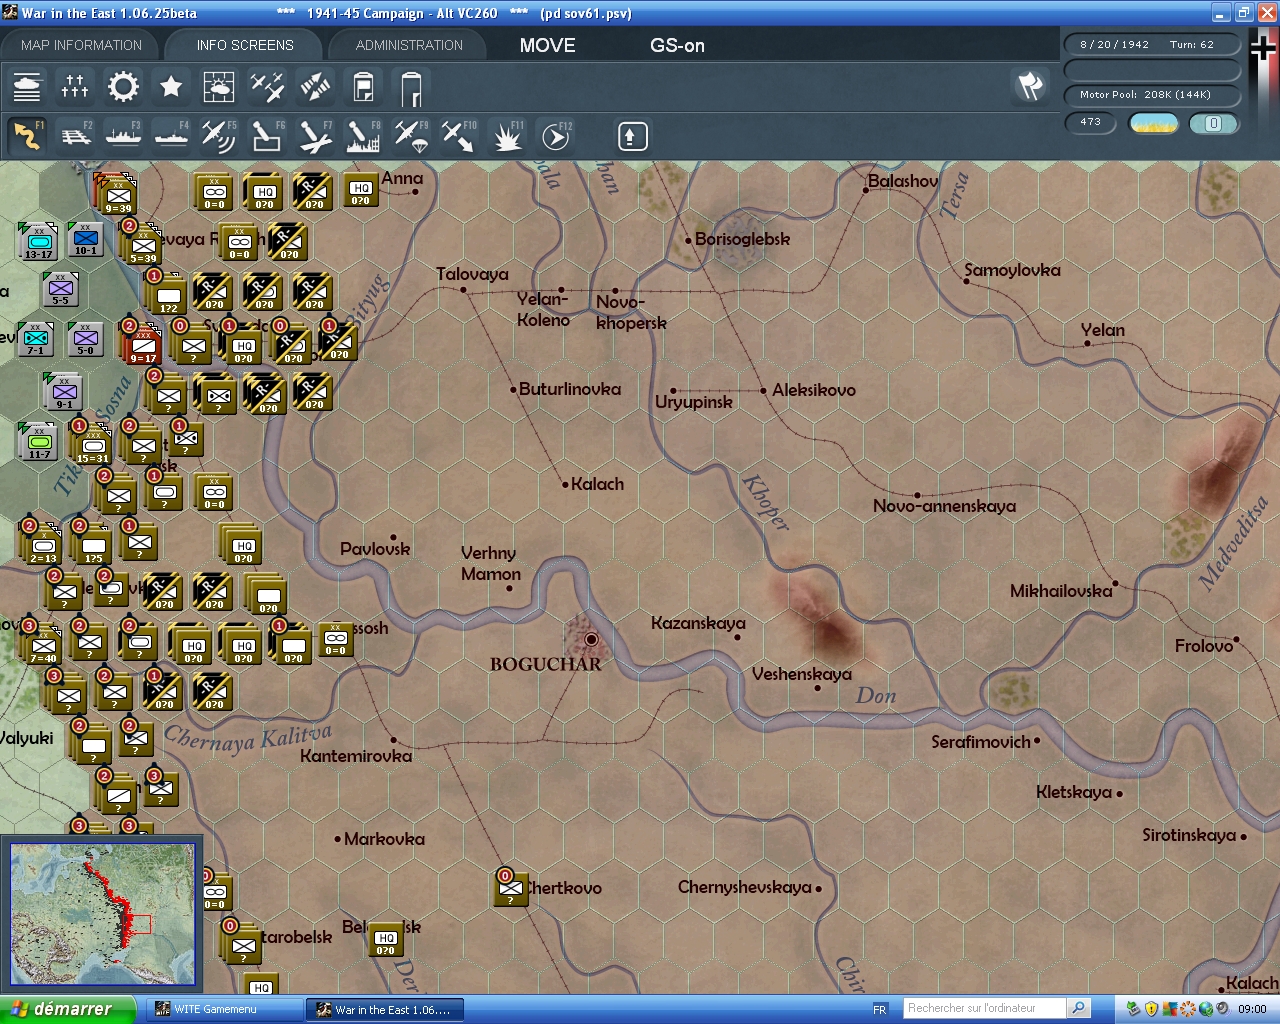Select the tank unit counter icon
Screen dimensions: 1280x1024
[x=27, y=87]
